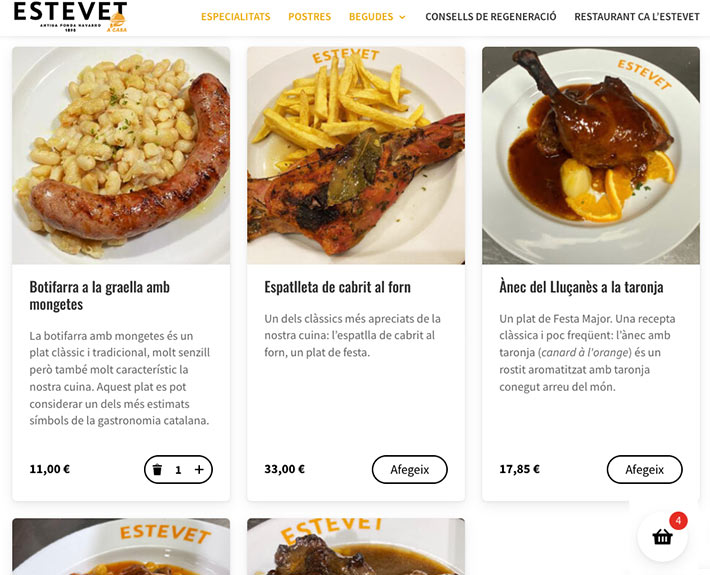Open the Especialitats menu item
710x575 pixels.
click(x=235, y=17)
